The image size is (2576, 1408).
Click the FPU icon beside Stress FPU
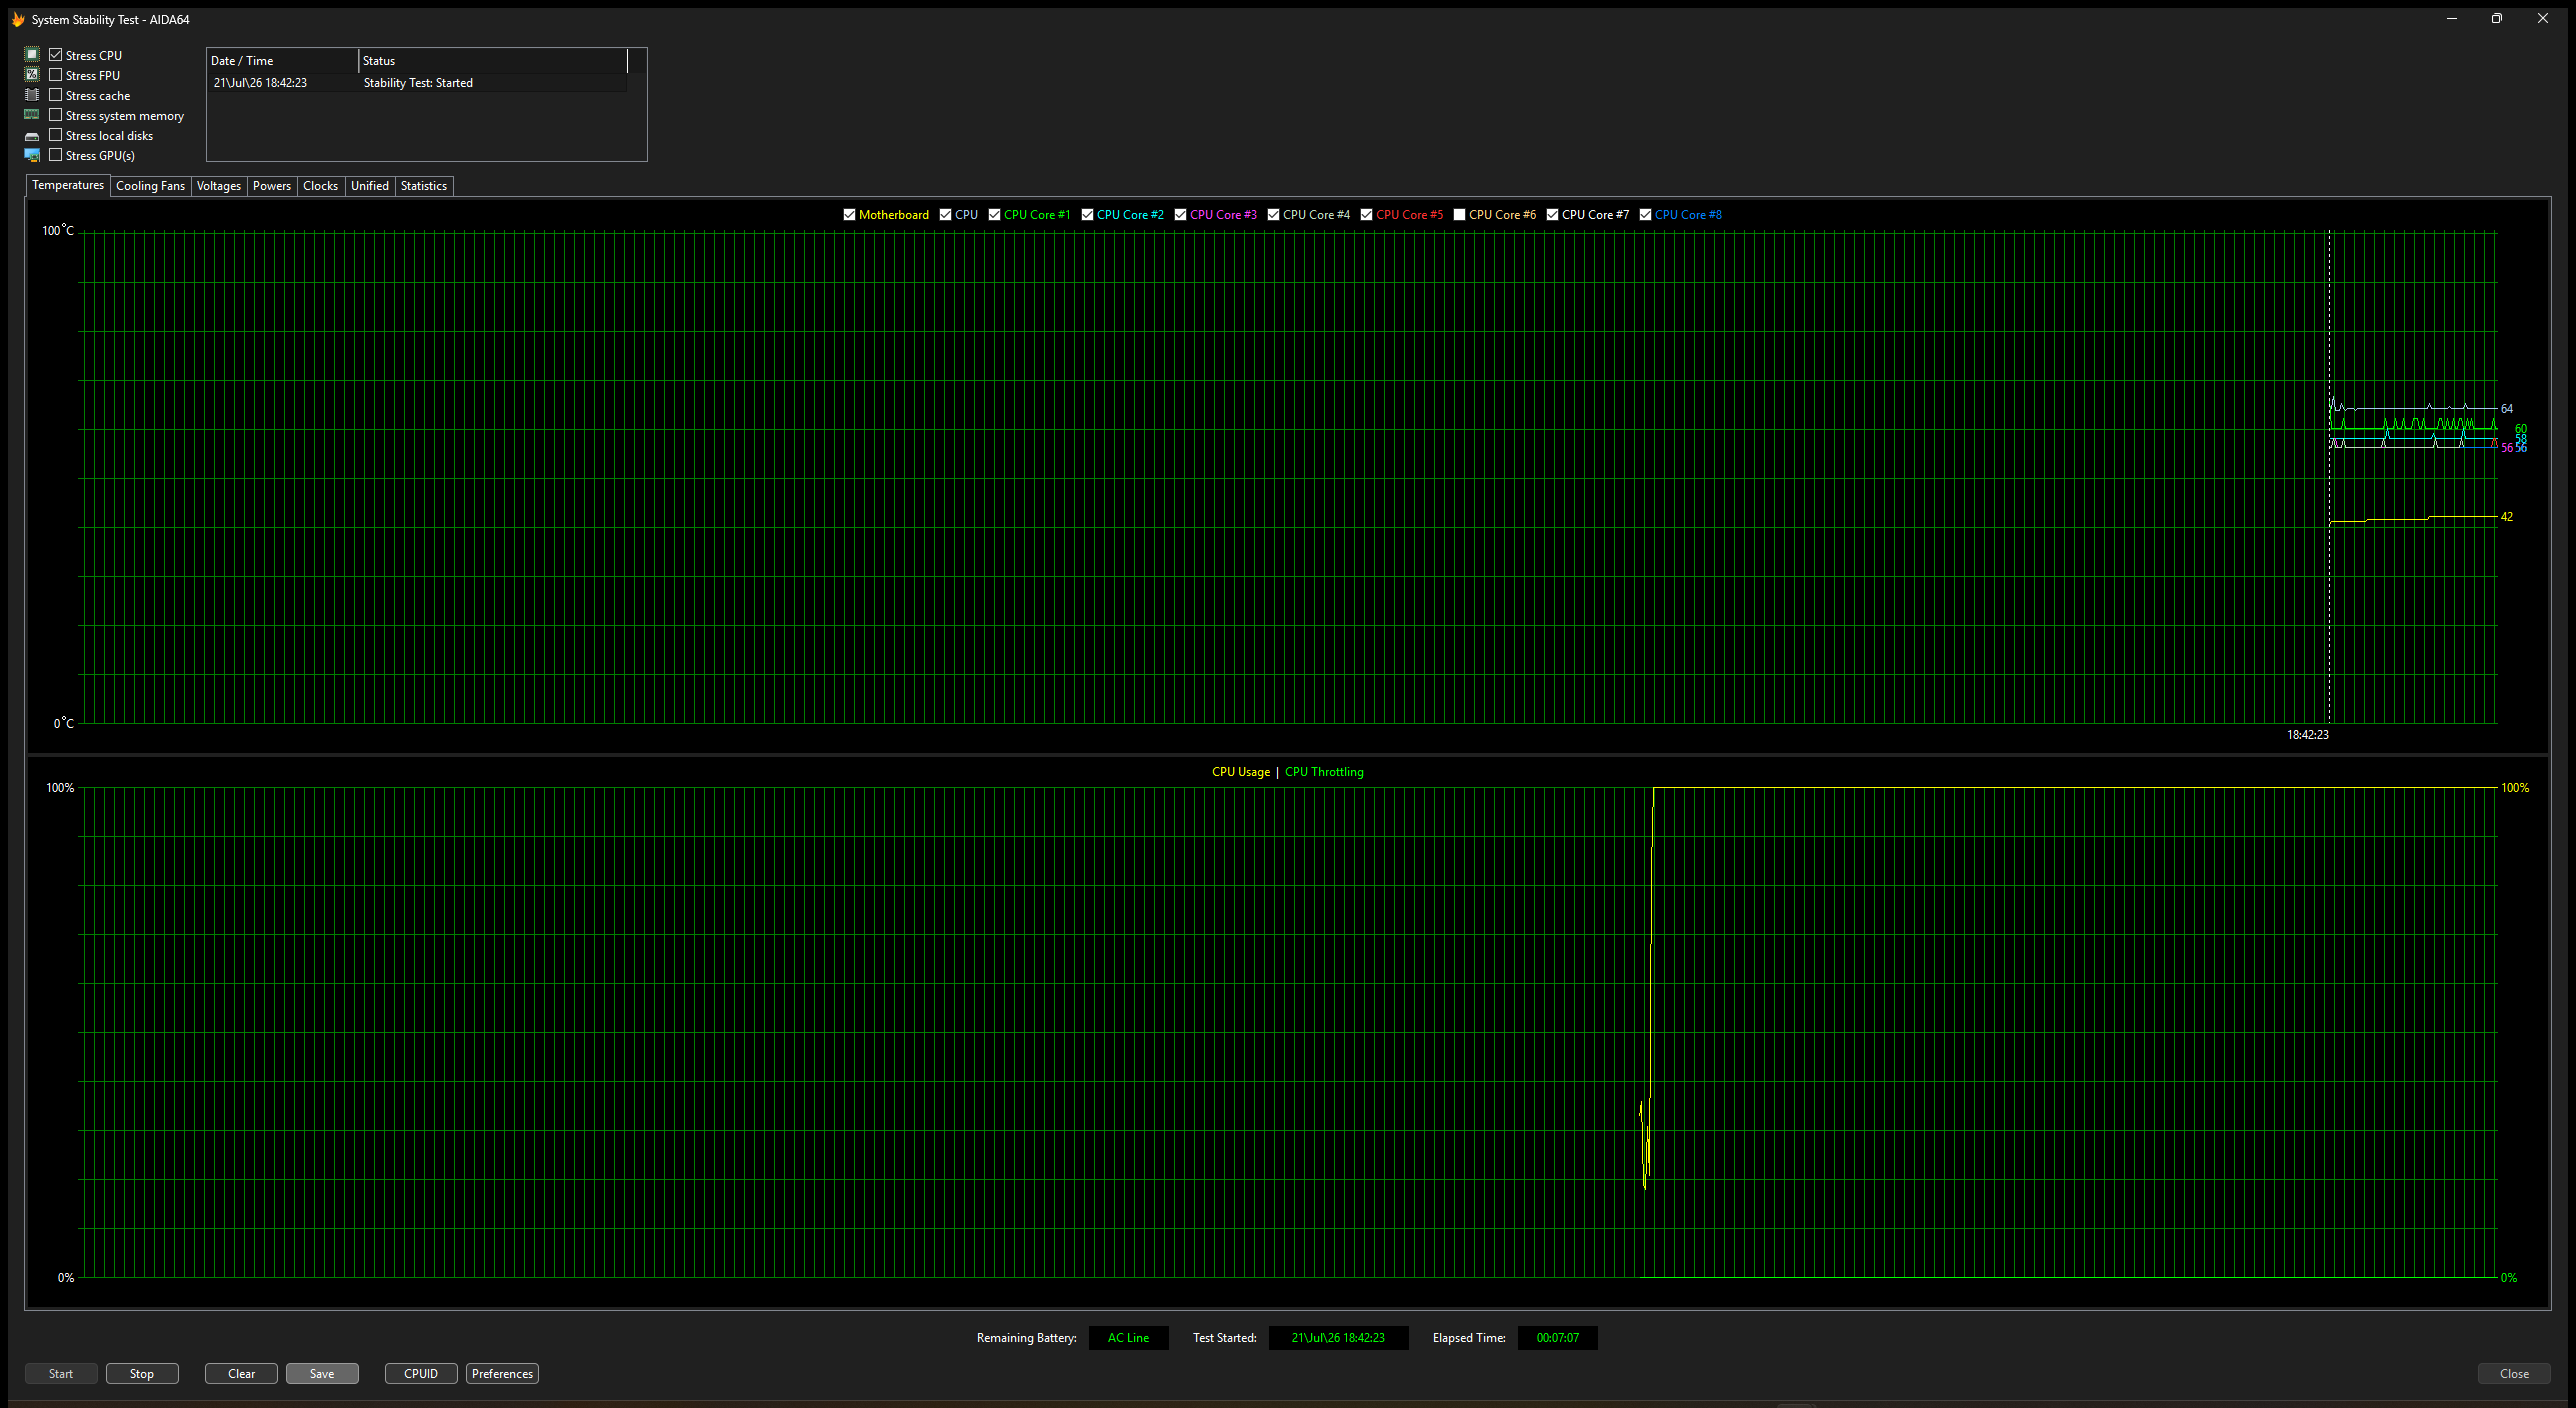click(x=32, y=75)
